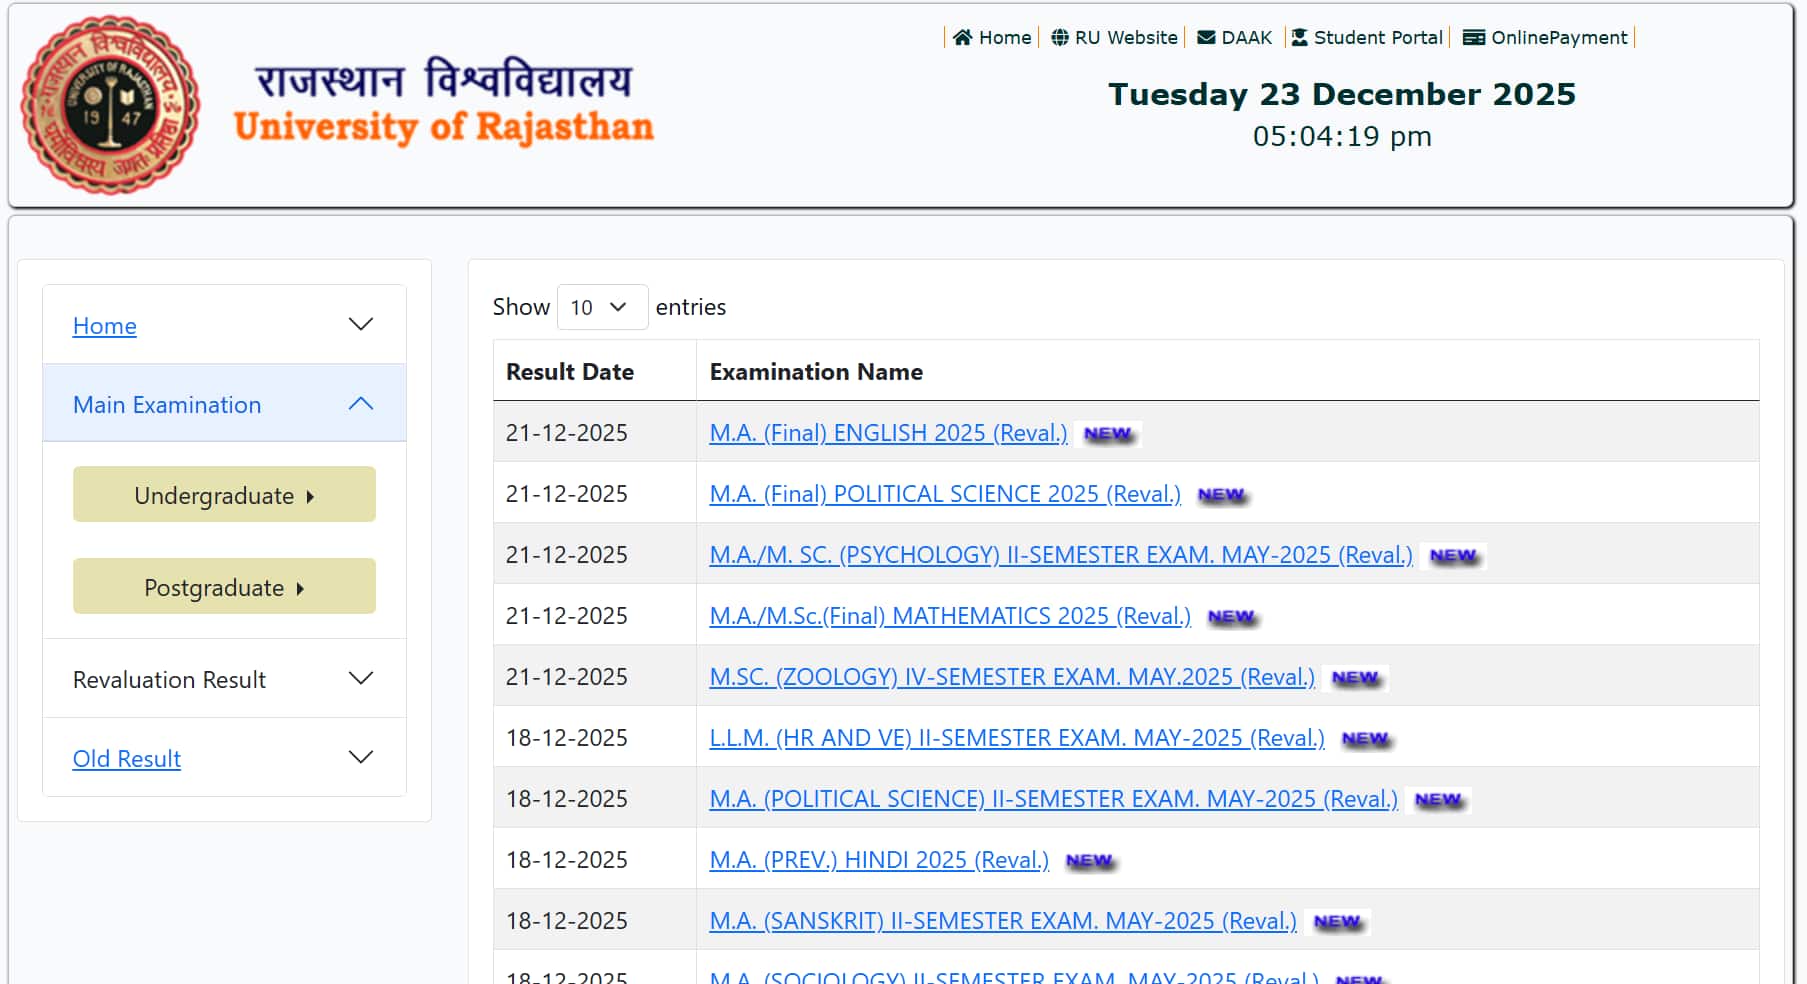Click the DAAK envelope icon
Image resolution: width=1807 pixels, height=984 pixels.
click(x=1203, y=37)
